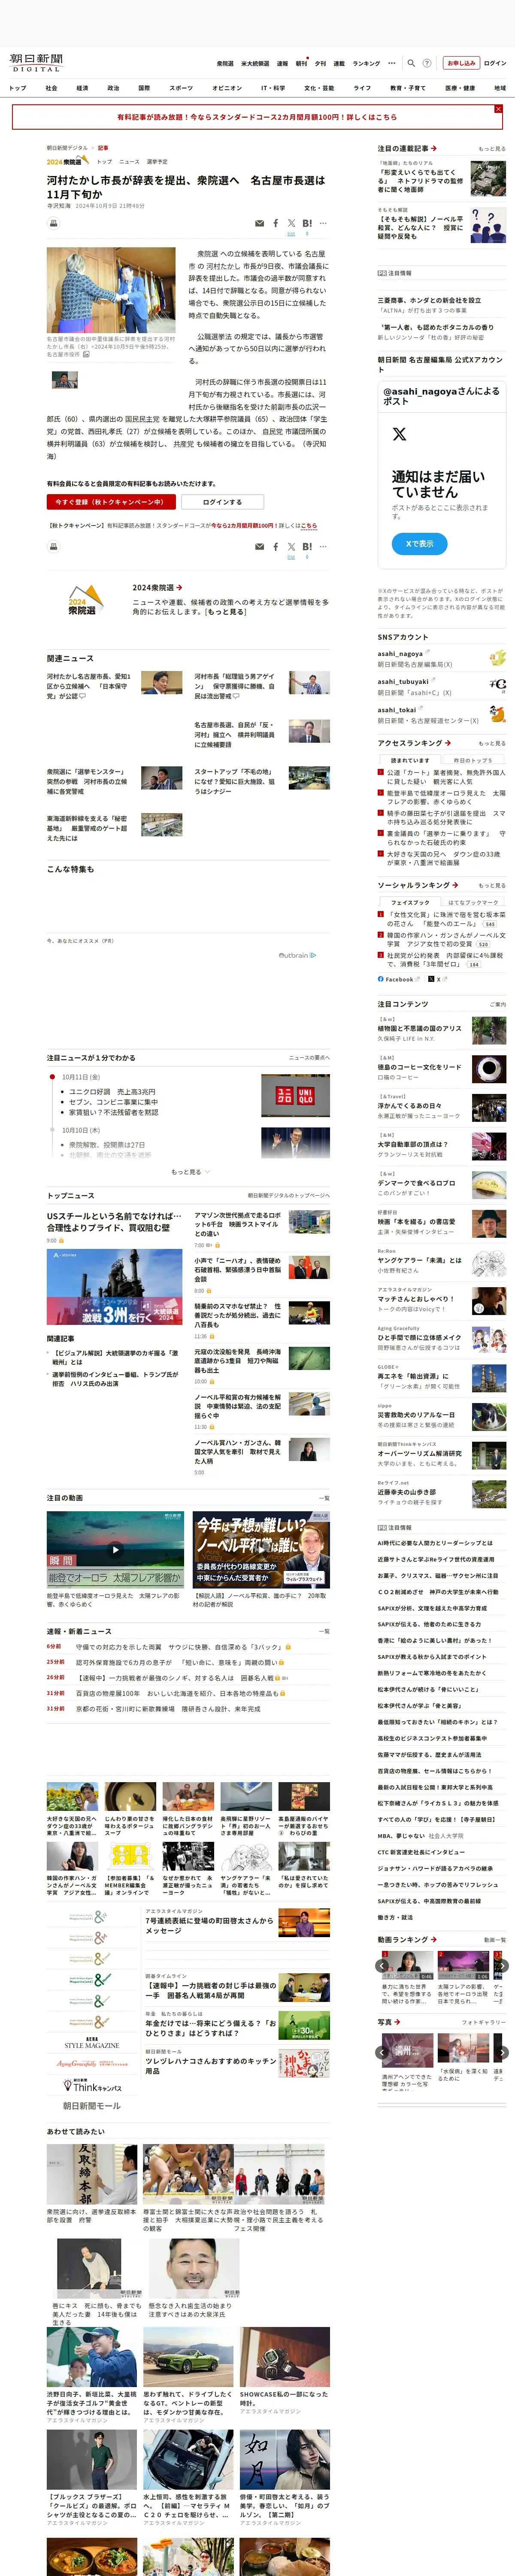This screenshot has height=2576, width=515.
Task: Open 今年は予想が難しい Nobel Peace Prize thumbnail
Action: point(261,1550)
